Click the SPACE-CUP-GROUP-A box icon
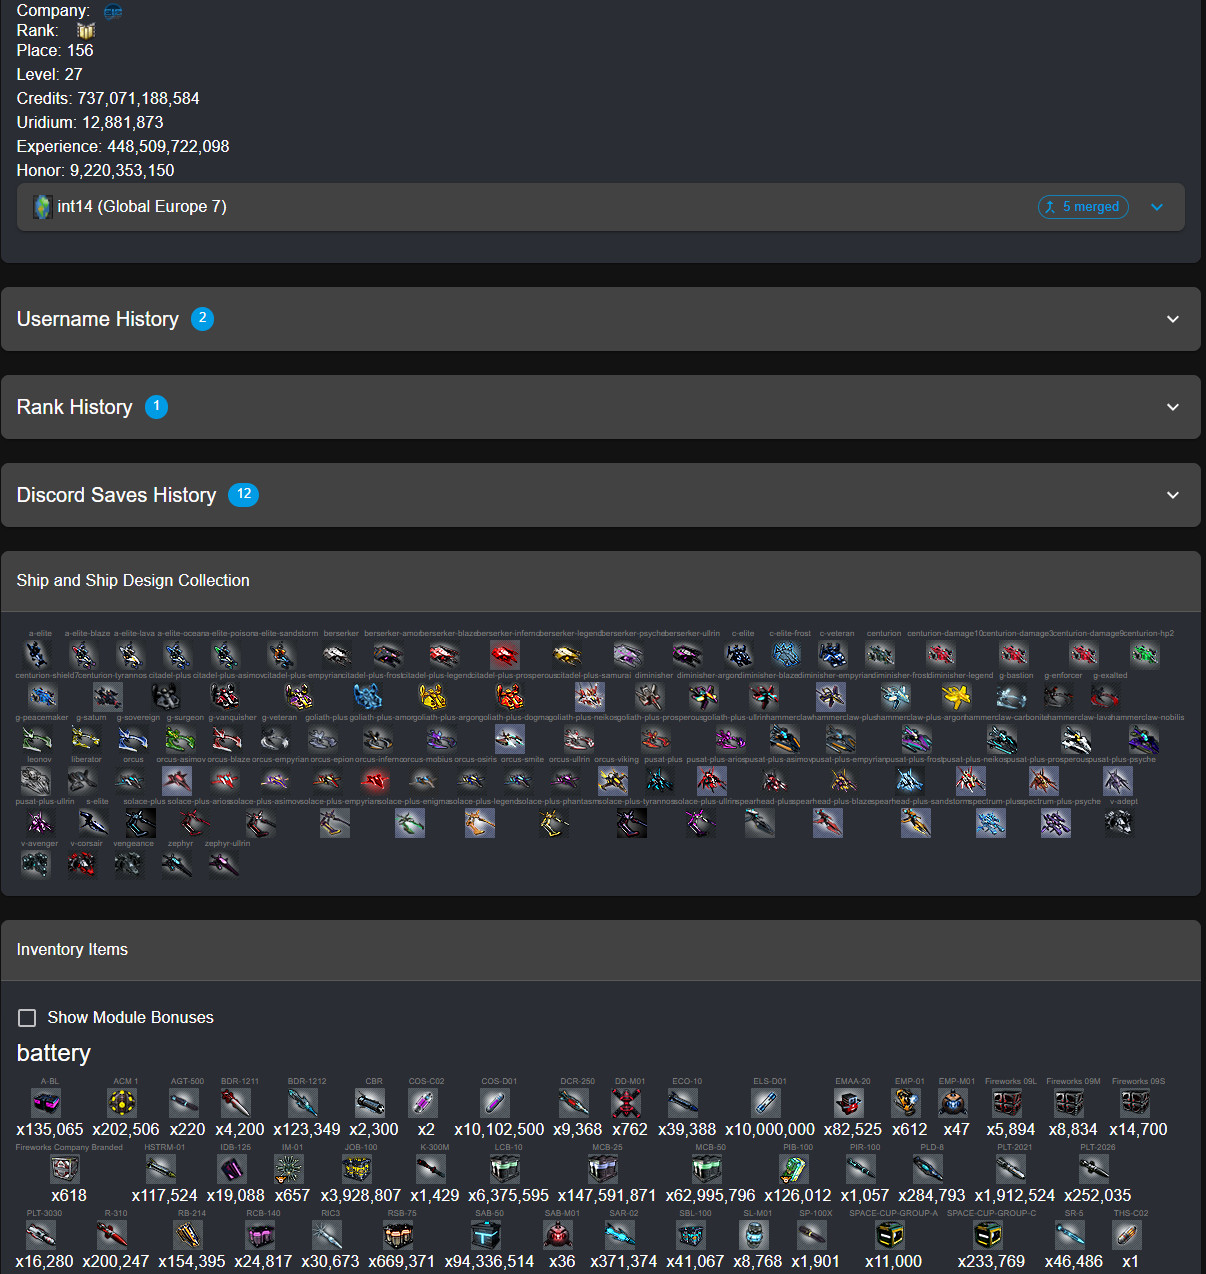This screenshot has width=1206, height=1274. click(890, 1234)
